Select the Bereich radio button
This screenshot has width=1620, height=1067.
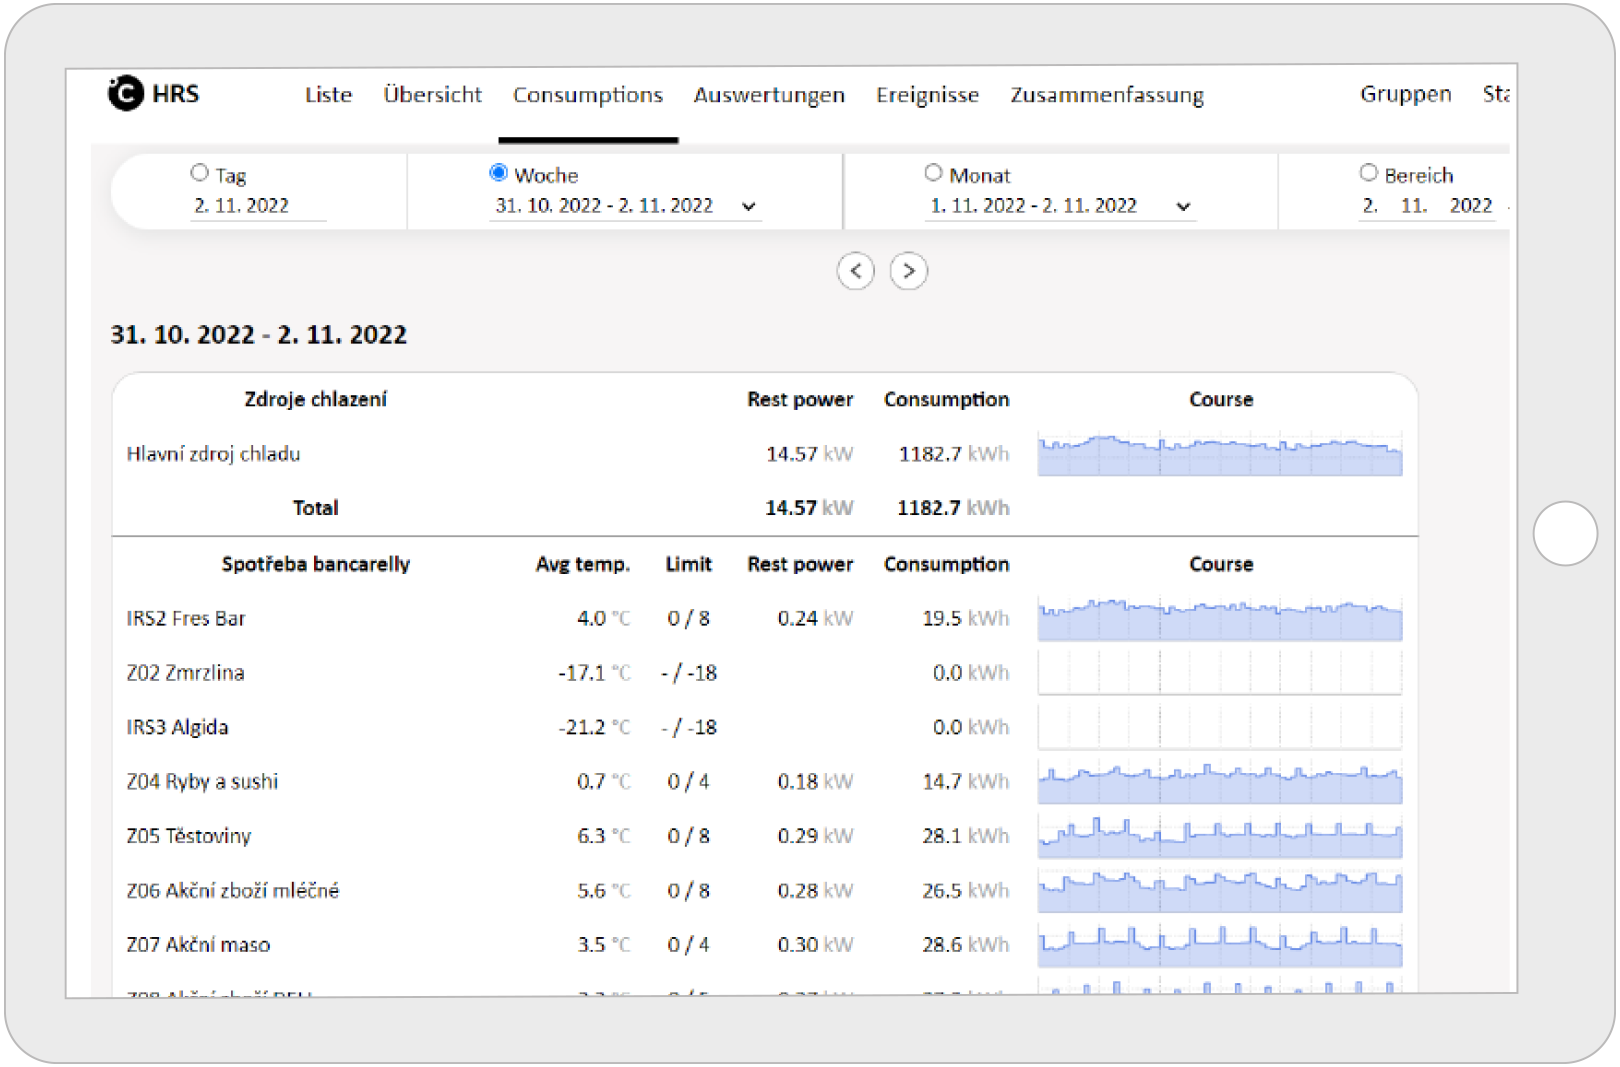pos(1368,173)
